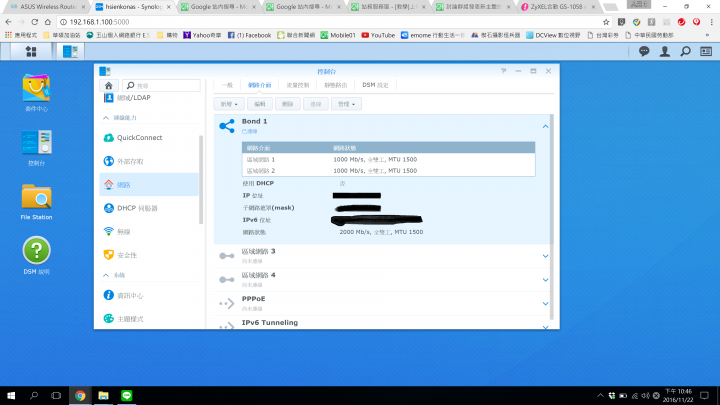Select the highlighted Network item in sidebar
The image size is (720, 405).
click(x=149, y=185)
